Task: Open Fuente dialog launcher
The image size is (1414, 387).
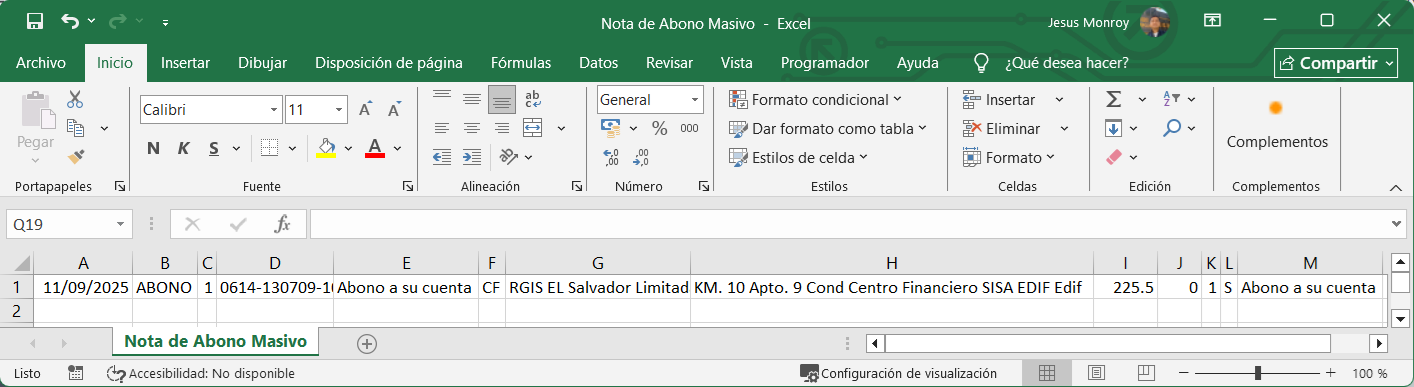Action: click(408, 187)
